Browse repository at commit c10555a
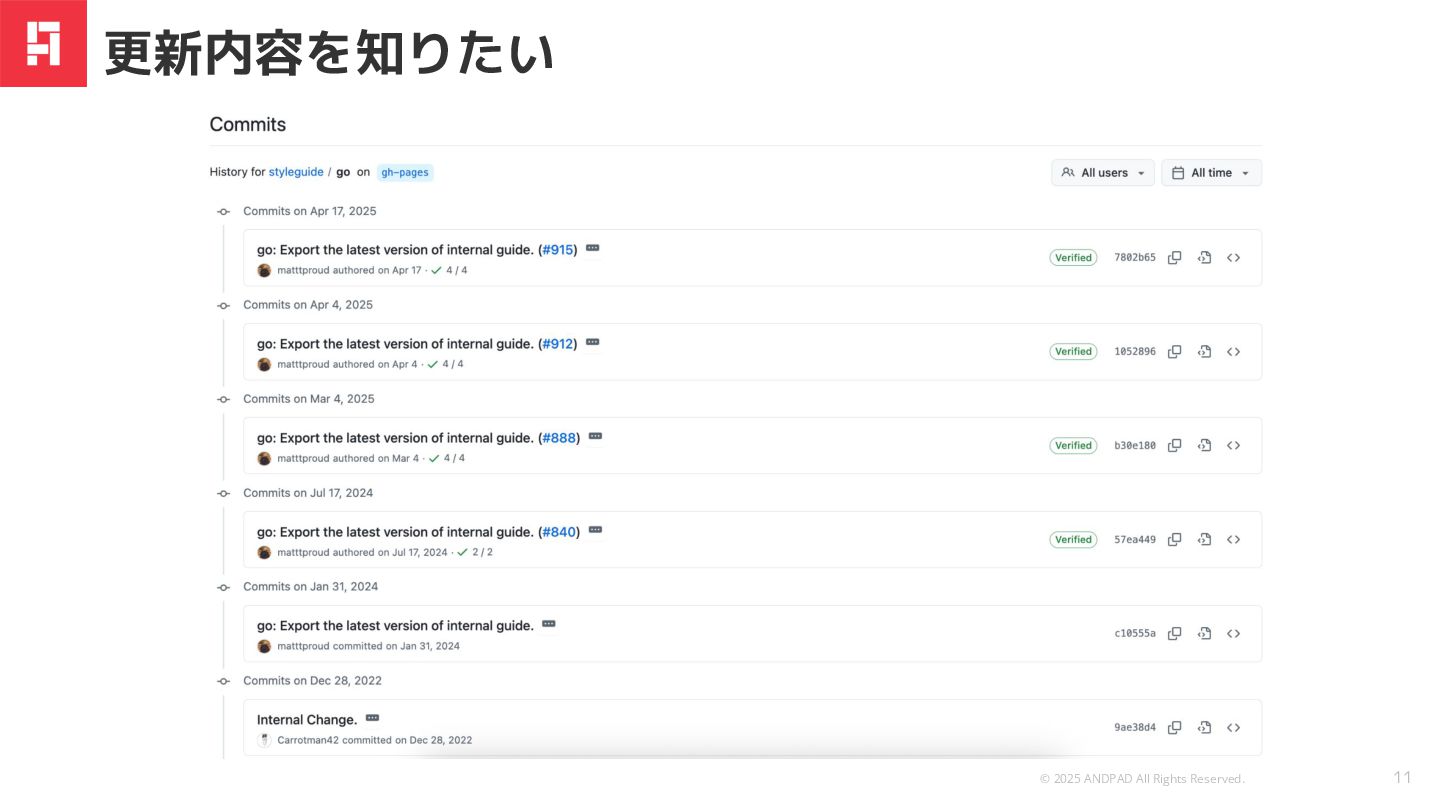Viewport: 1440px width, 810px height. pos(1233,634)
